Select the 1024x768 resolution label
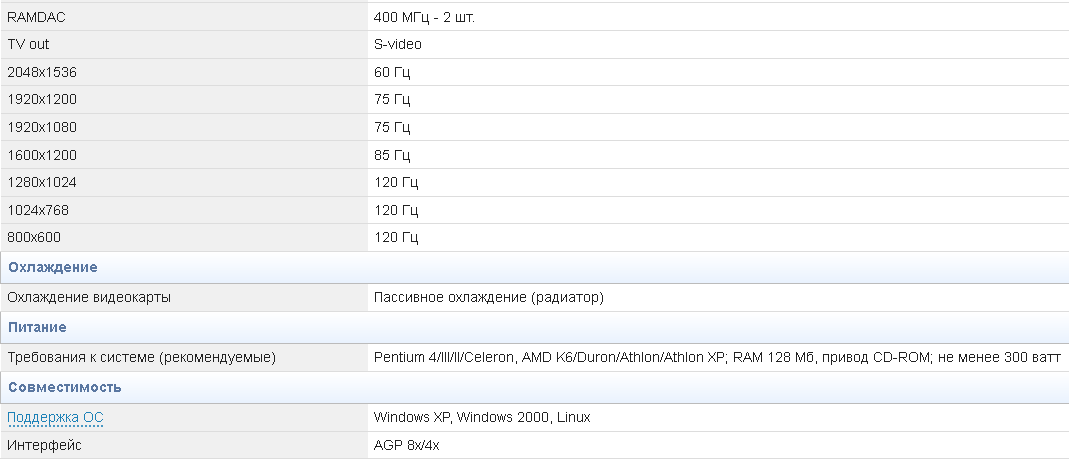 pyautogui.click(x=38, y=210)
